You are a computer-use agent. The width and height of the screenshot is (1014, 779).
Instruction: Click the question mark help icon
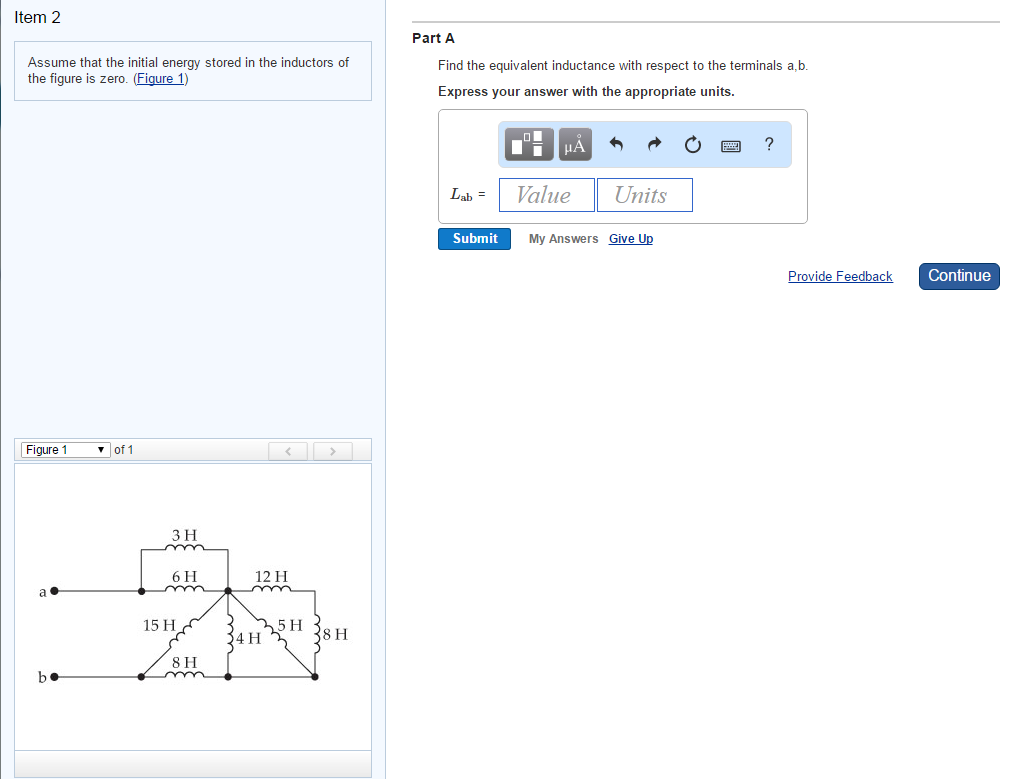tap(768, 144)
